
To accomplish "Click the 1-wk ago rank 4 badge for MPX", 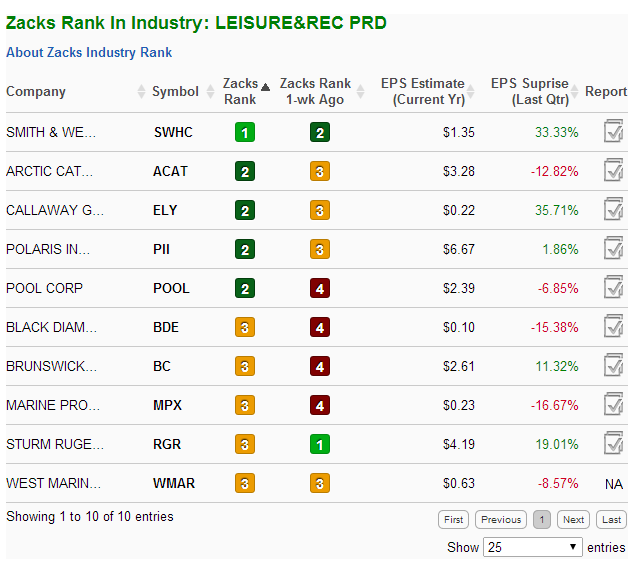I will [320, 405].
